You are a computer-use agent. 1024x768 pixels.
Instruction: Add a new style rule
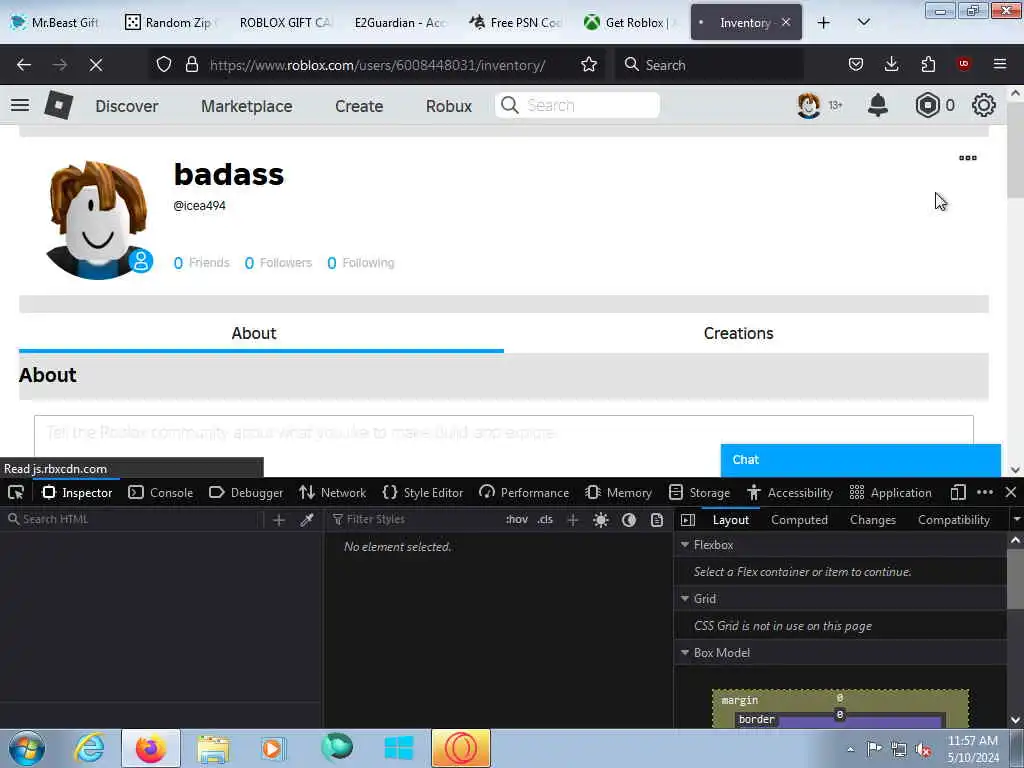coord(573,520)
